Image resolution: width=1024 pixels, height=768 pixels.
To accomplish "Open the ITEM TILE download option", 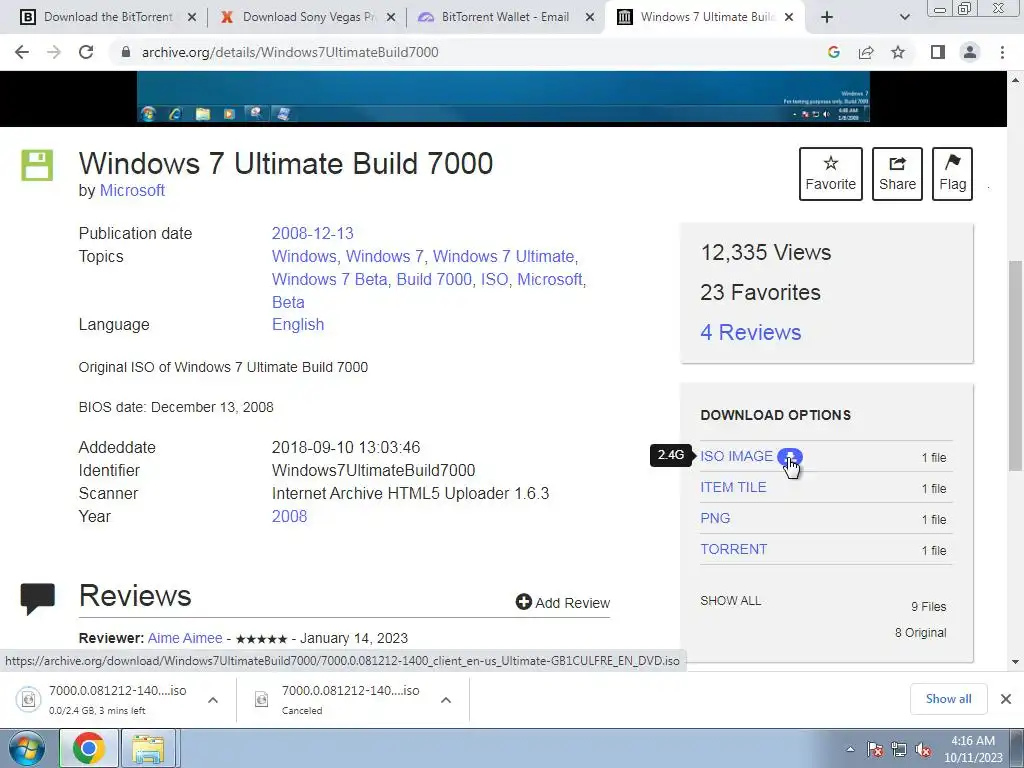I will (x=733, y=487).
